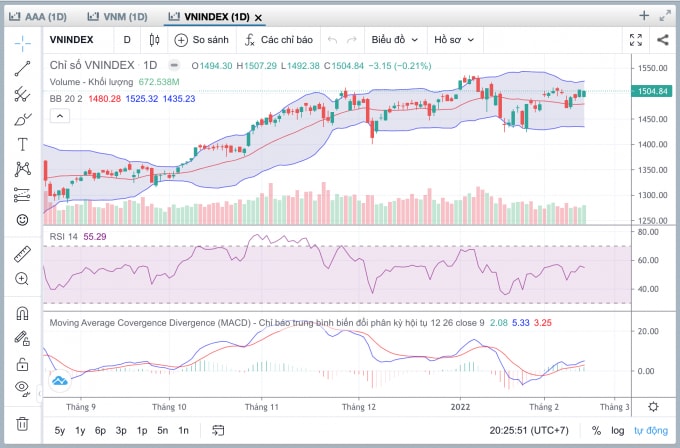Click the 20:25:51 (UTC+7) timezone label
The image size is (680, 448).
click(529, 431)
